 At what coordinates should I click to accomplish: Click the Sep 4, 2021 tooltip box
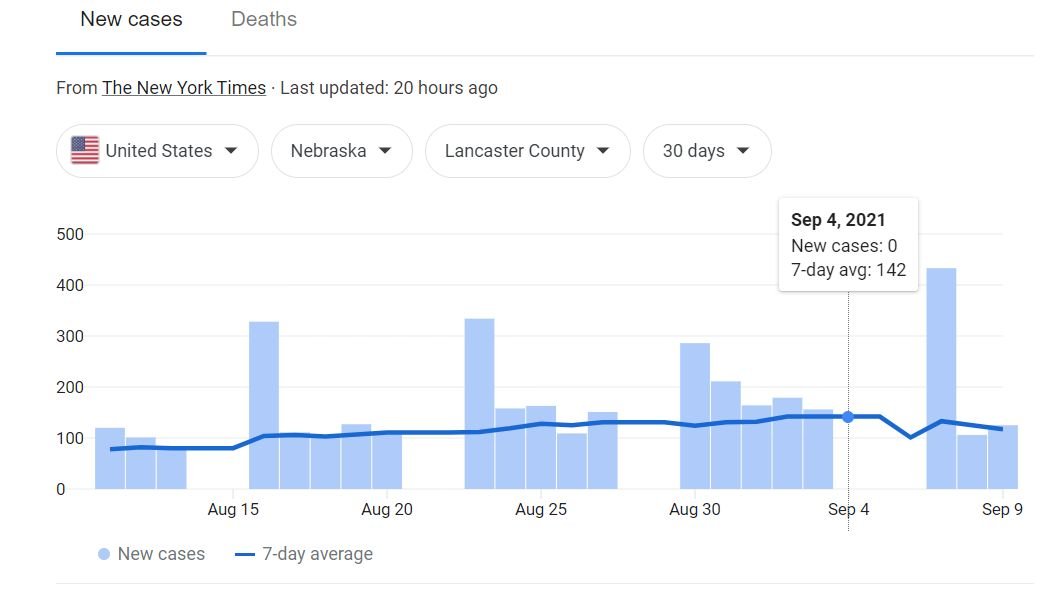(848, 245)
